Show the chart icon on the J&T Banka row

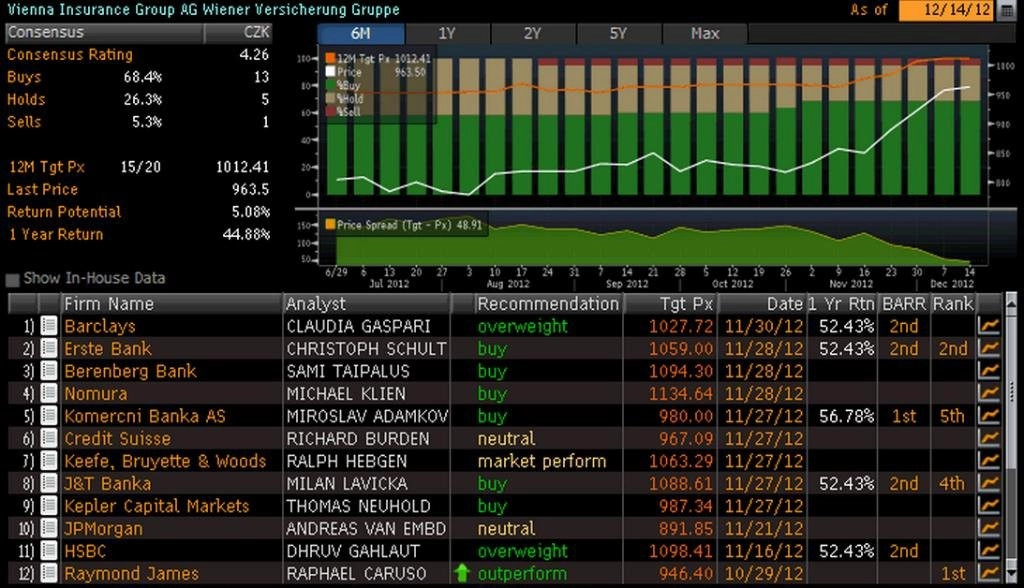[x=989, y=483]
